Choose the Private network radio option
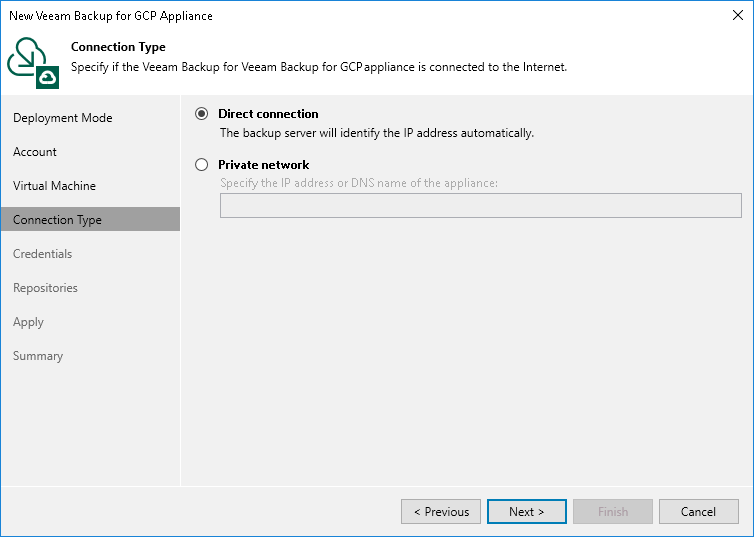Screen dimensions: 754x537 coord(201,164)
